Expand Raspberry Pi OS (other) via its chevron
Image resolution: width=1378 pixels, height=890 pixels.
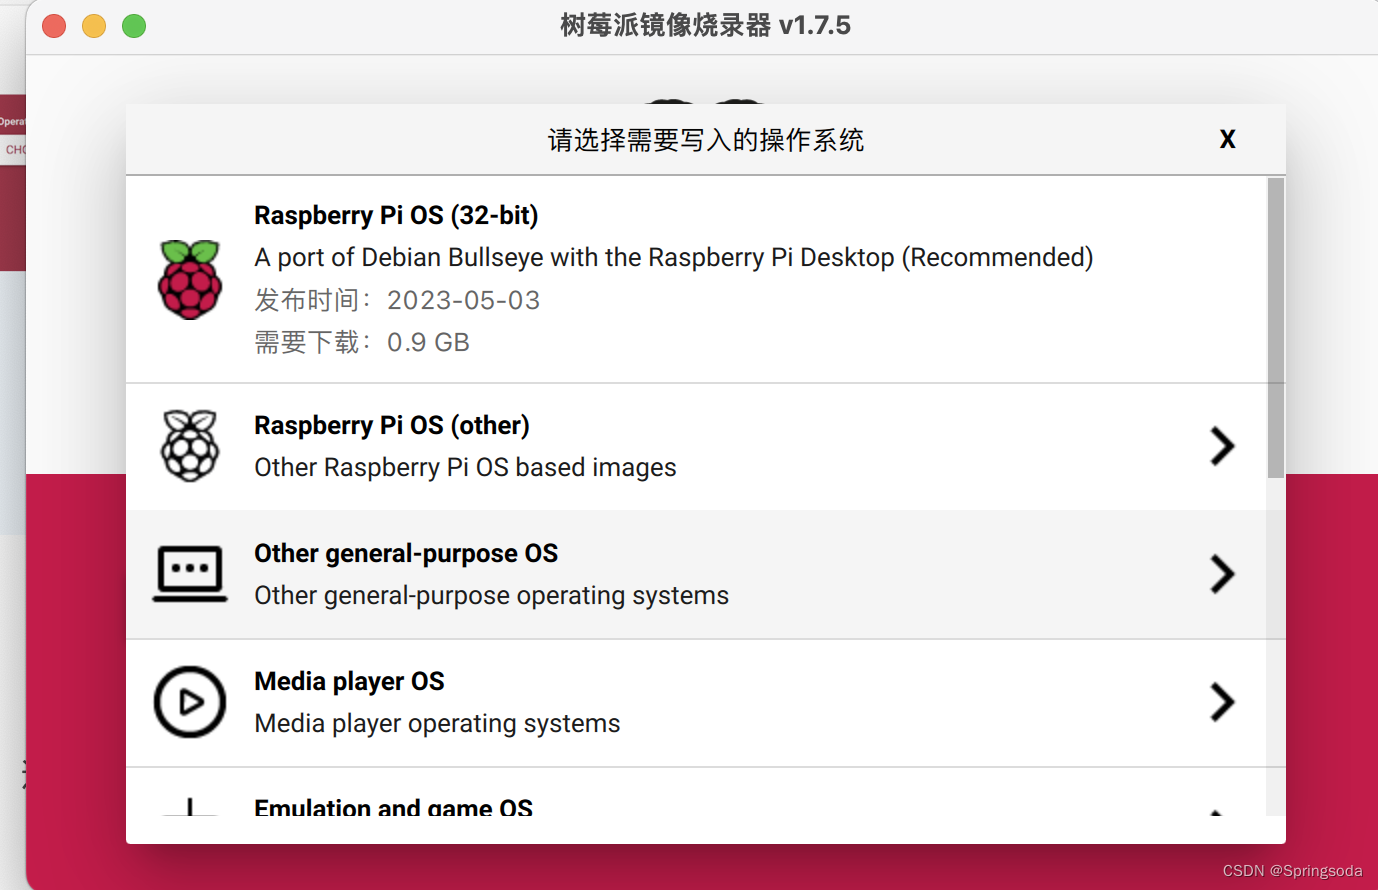(1221, 446)
